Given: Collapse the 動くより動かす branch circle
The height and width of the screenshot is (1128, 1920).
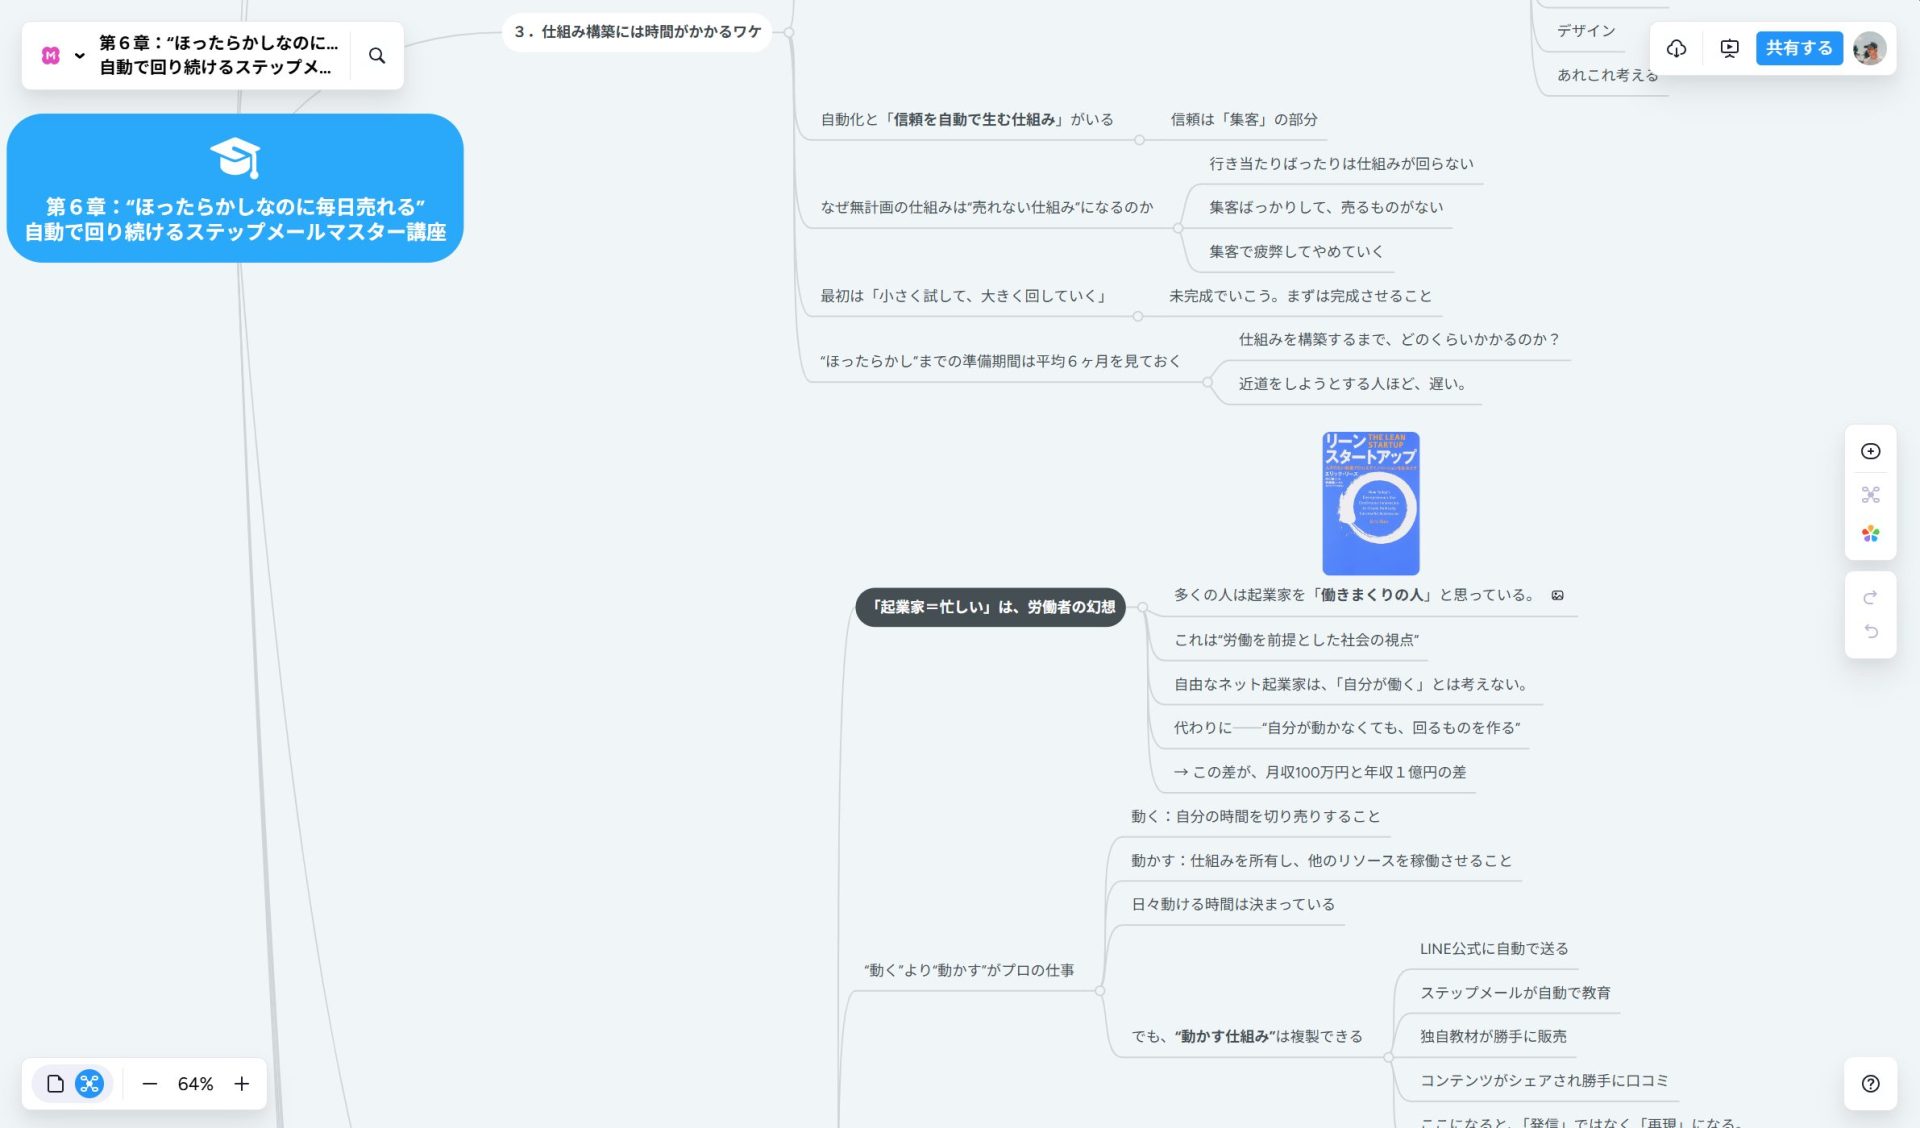Looking at the screenshot, I should pyautogui.click(x=1100, y=991).
